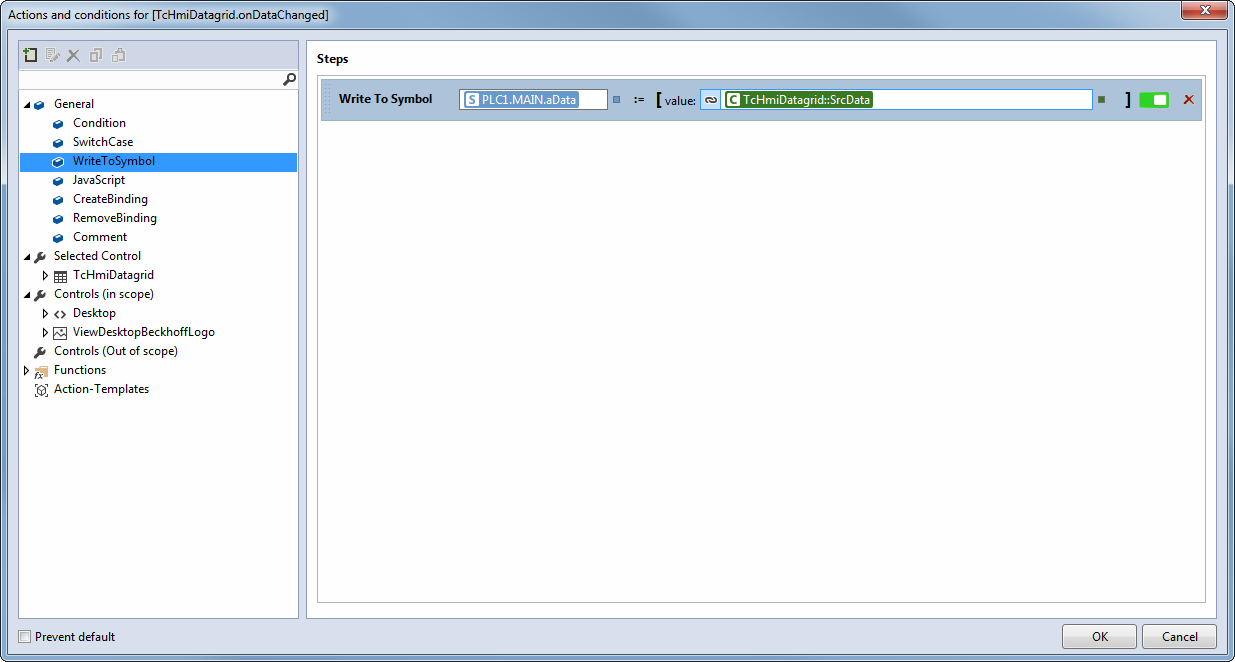Collapse the Controls (in scope) node
1235x662 pixels.
pos(27,294)
